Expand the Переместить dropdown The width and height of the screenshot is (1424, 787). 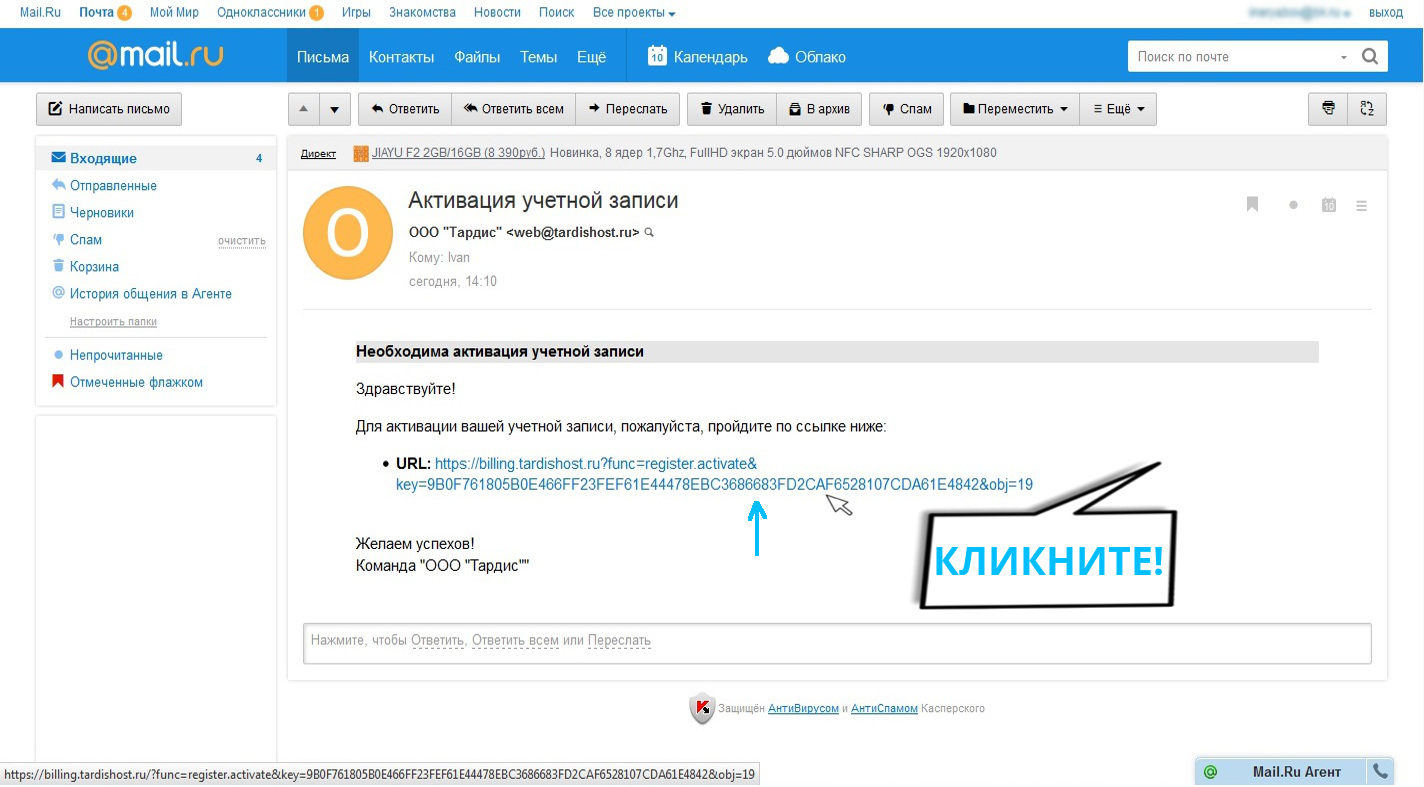[x=1015, y=109]
